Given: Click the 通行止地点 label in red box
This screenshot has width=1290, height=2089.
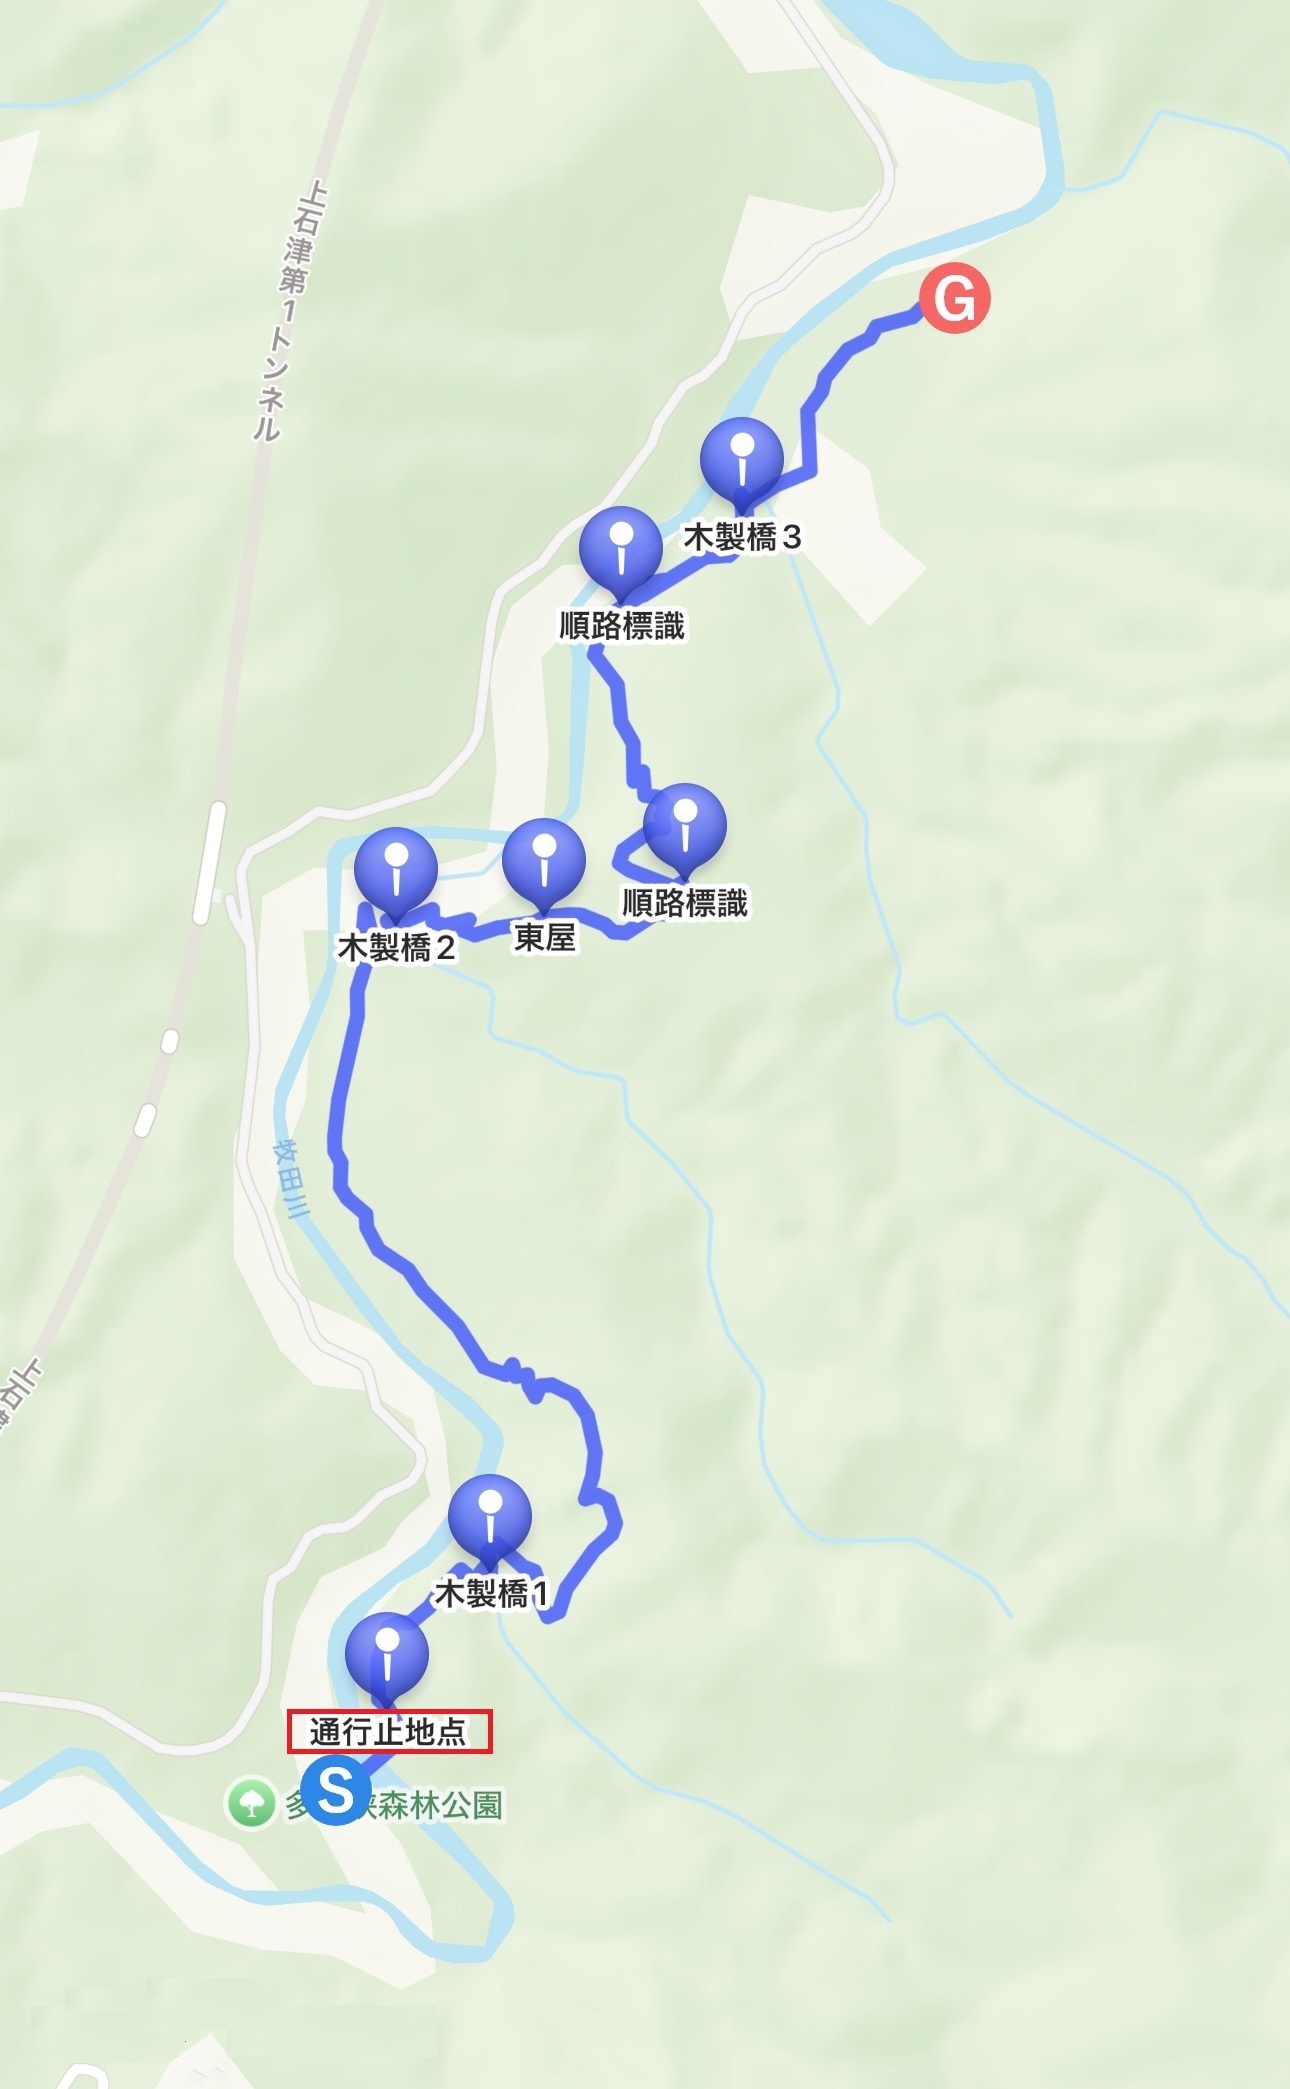Looking at the screenshot, I should (389, 1731).
